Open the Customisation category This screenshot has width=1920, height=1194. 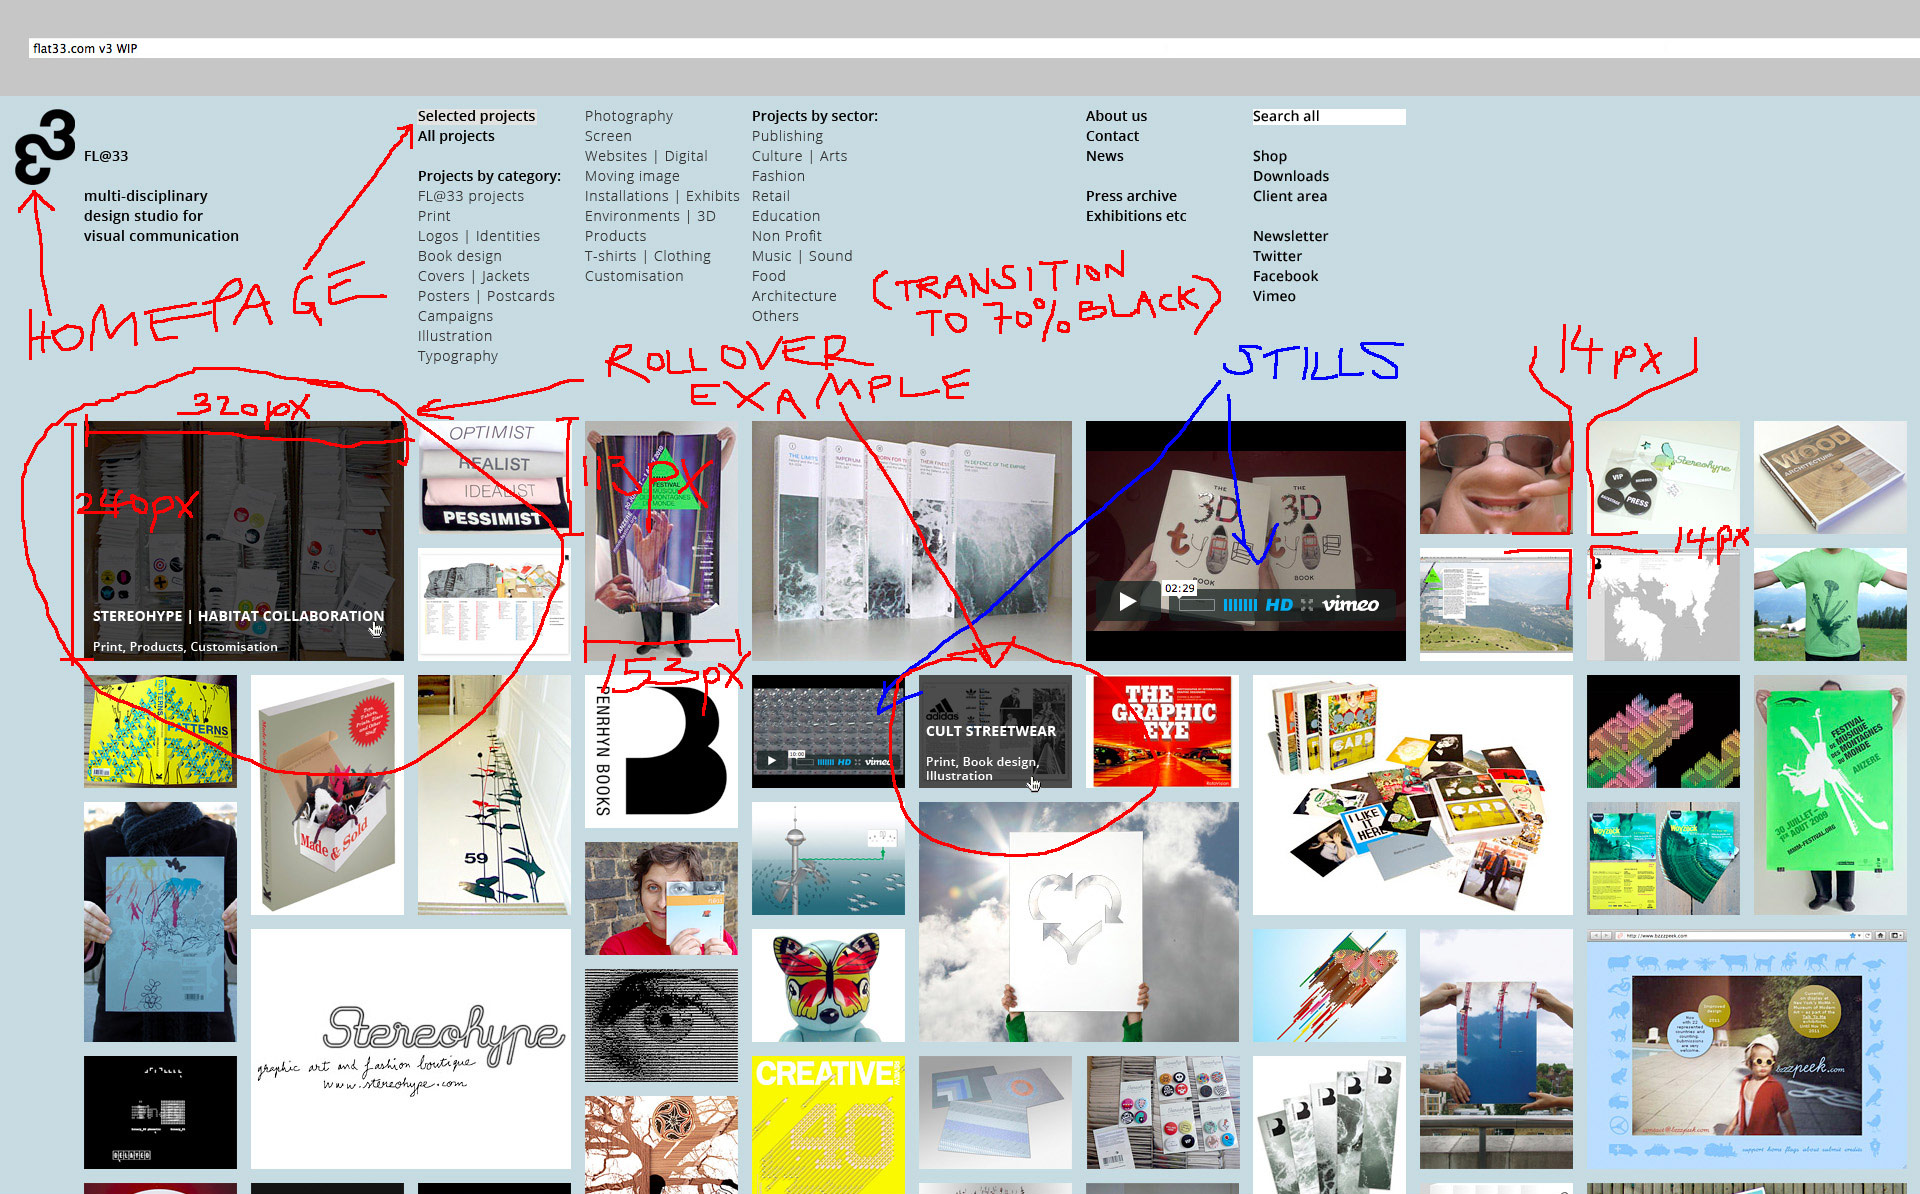[x=634, y=276]
